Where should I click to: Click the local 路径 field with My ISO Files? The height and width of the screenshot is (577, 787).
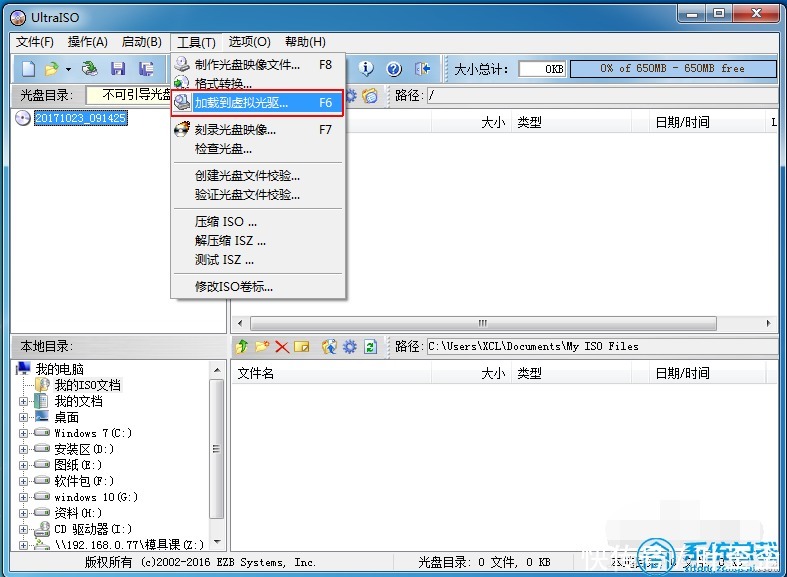[x=602, y=346]
